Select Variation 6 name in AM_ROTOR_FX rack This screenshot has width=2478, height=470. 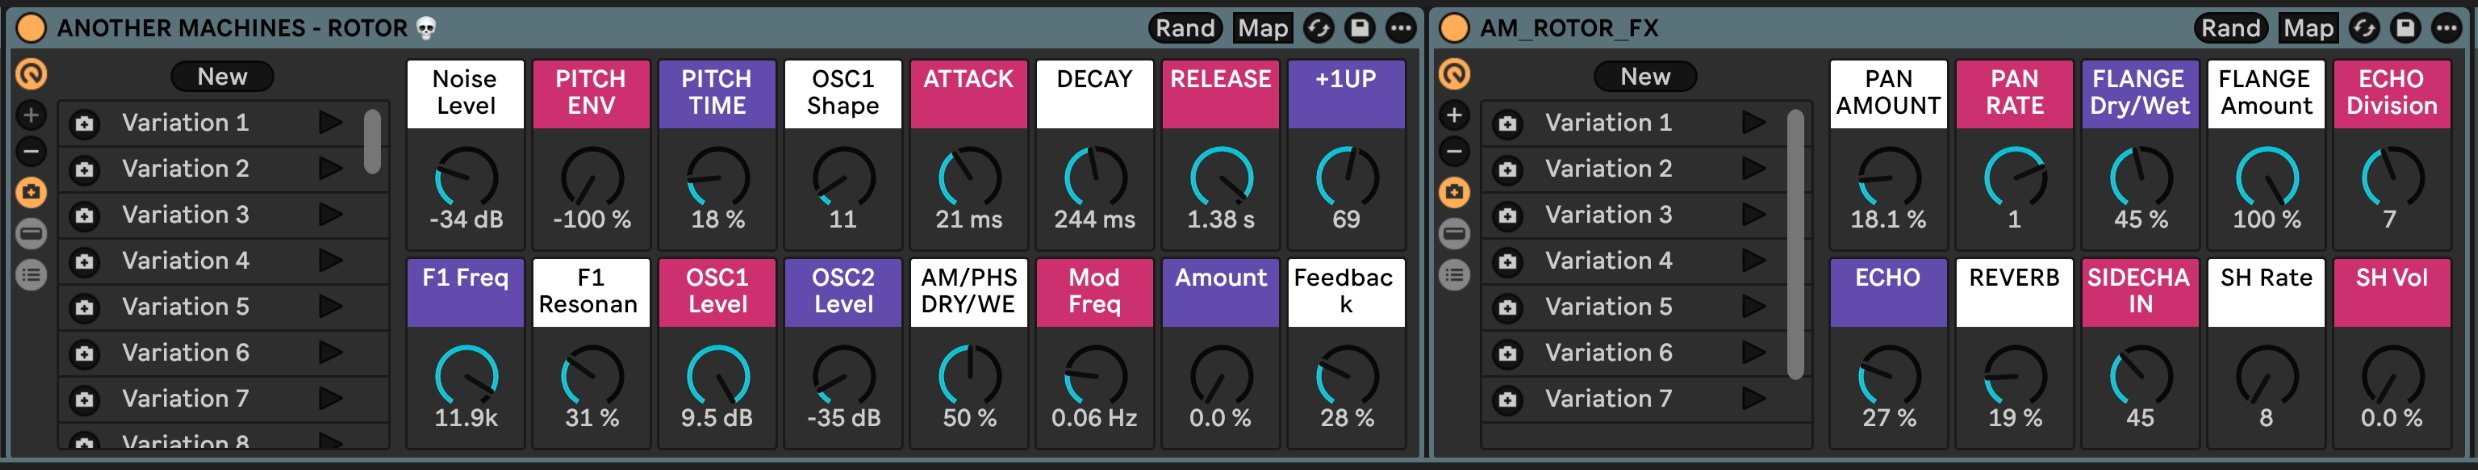pyautogui.click(x=1609, y=353)
